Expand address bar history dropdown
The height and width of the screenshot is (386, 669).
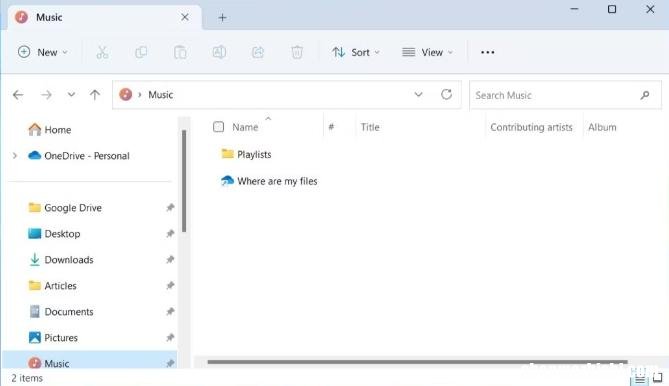click(x=418, y=94)
